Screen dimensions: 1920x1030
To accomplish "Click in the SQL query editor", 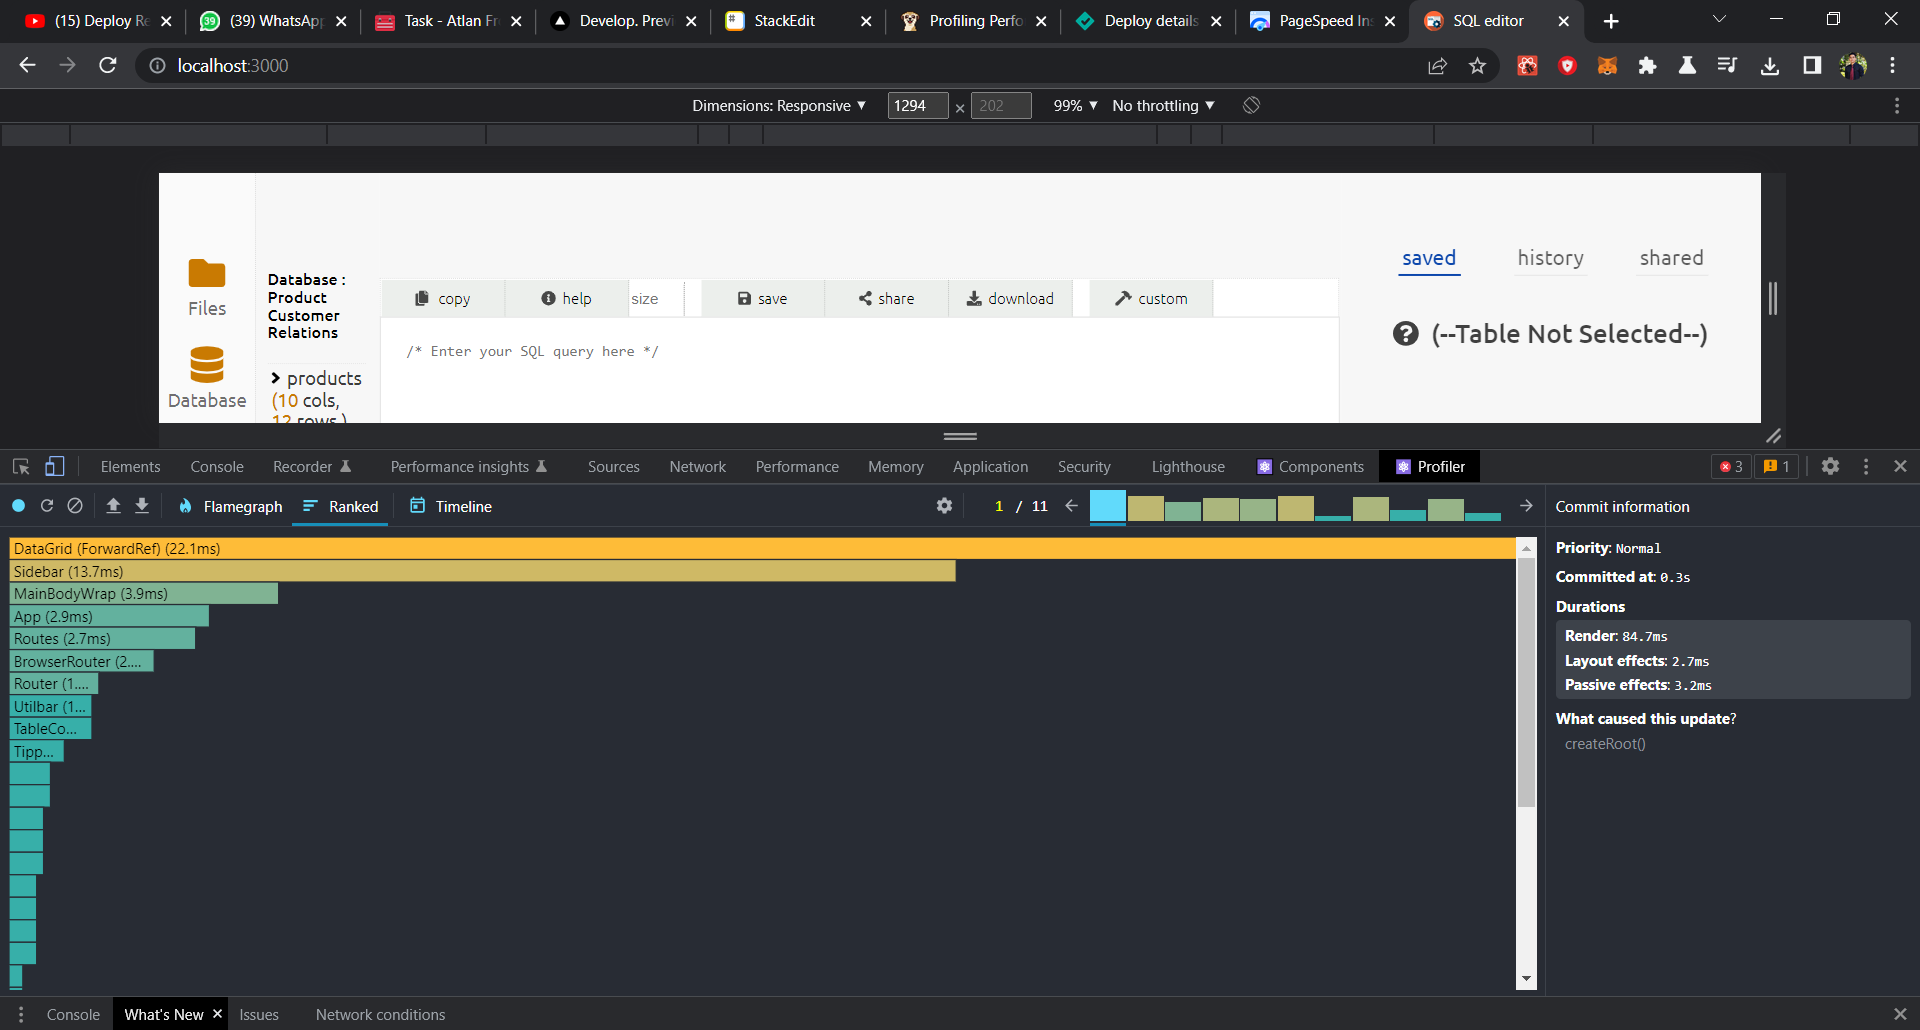I will pos(860,370).
